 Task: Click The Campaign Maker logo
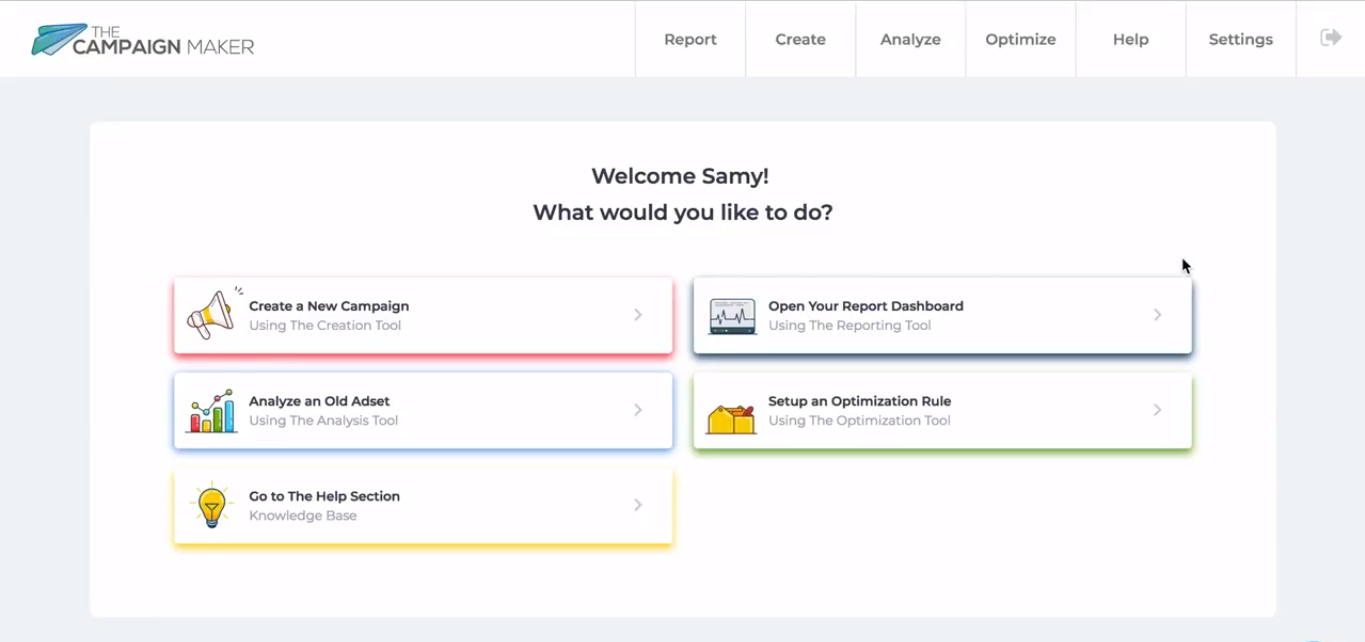143,39
